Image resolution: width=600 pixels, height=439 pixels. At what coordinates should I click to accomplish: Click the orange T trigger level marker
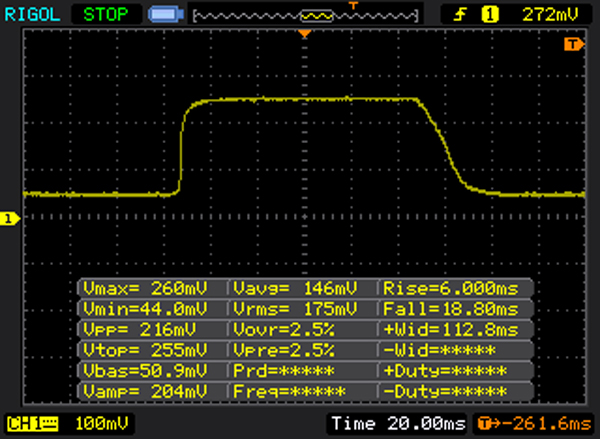574,44
